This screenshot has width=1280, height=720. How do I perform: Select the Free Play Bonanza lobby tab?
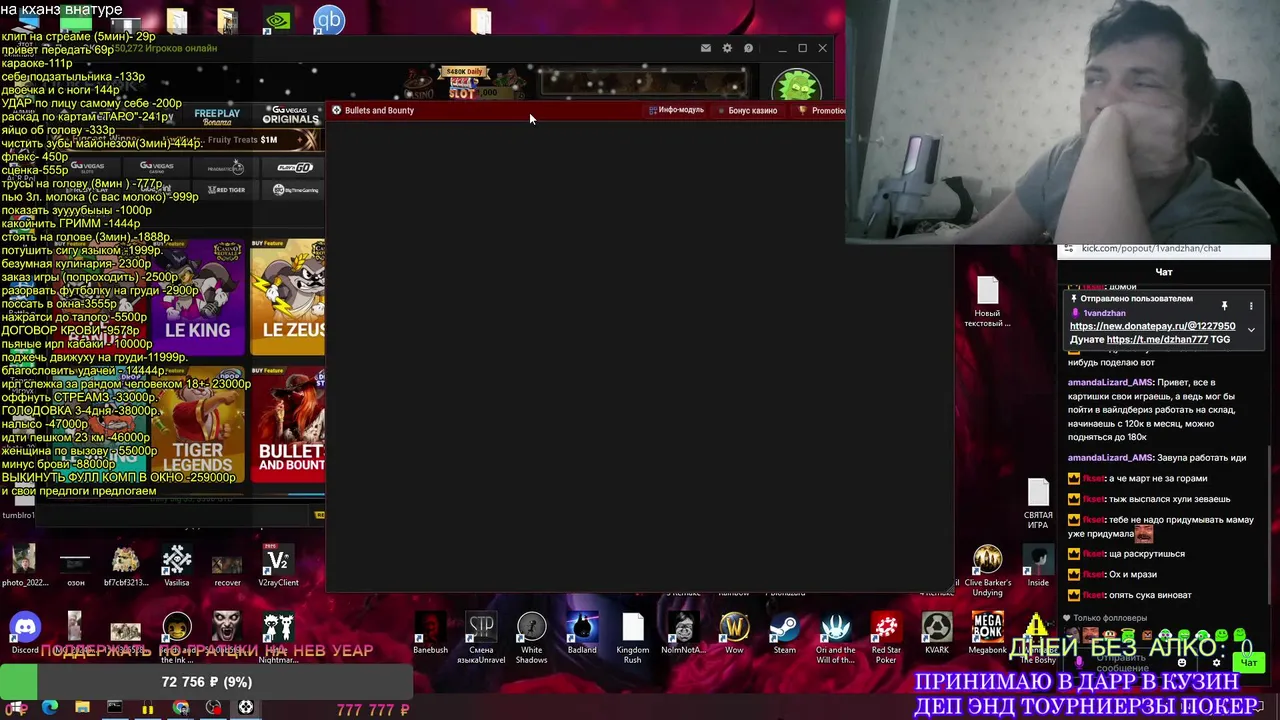click(x=217, y=115)
